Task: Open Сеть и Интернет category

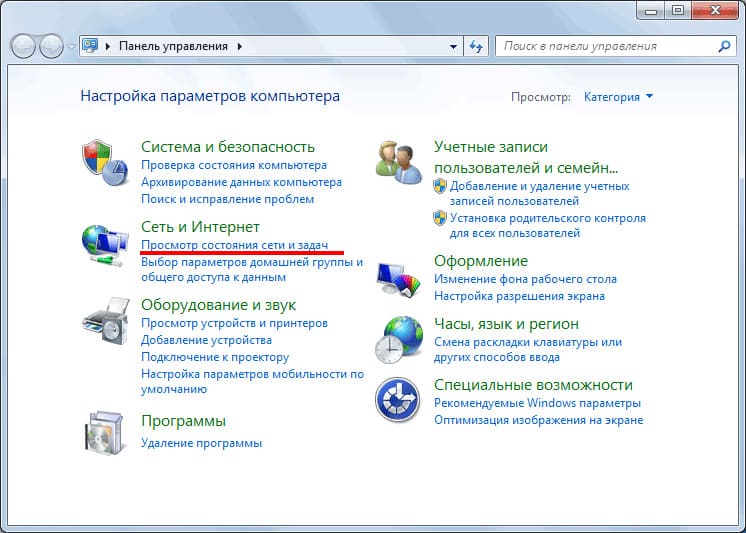Action: [200, 227]
